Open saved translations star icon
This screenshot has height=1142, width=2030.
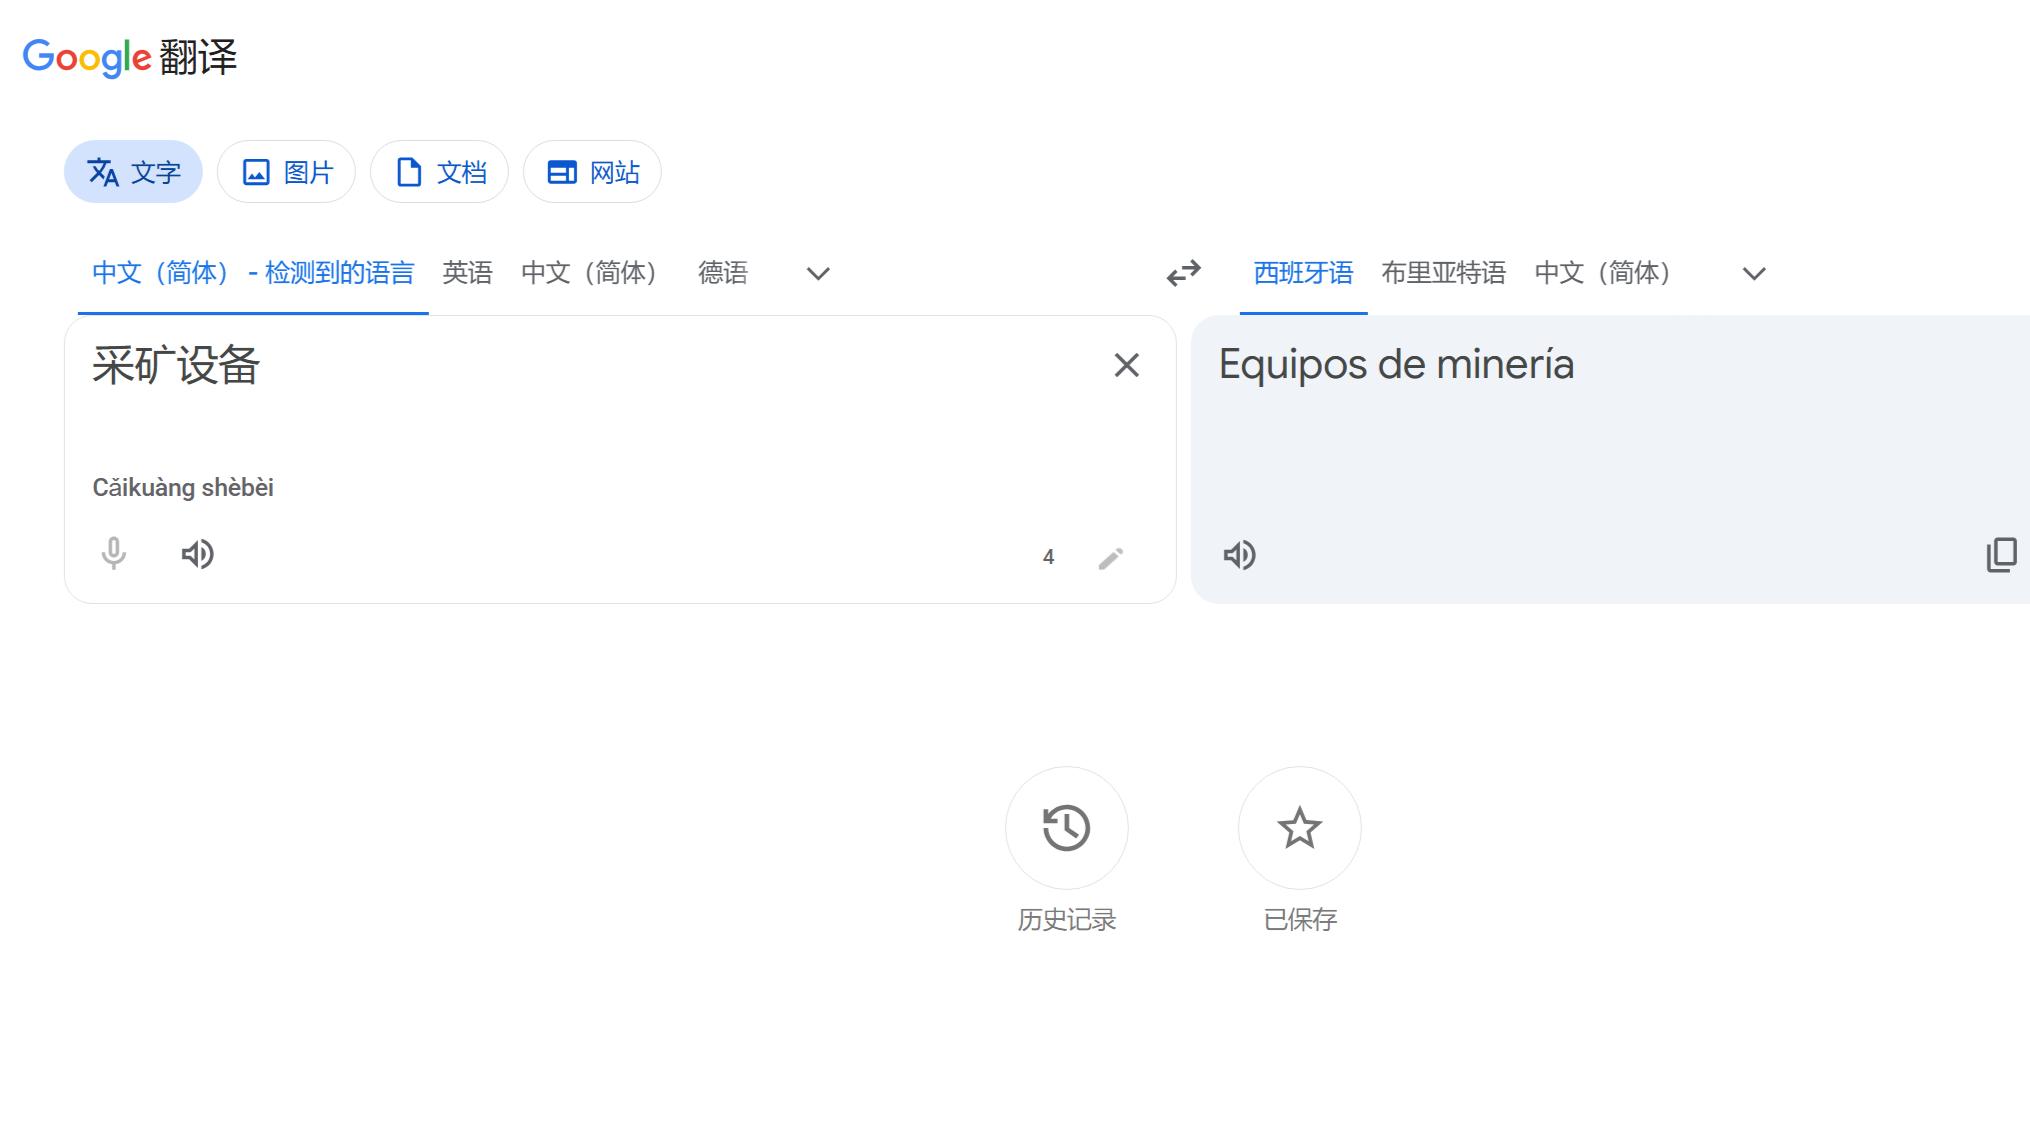coord(1300,828)
